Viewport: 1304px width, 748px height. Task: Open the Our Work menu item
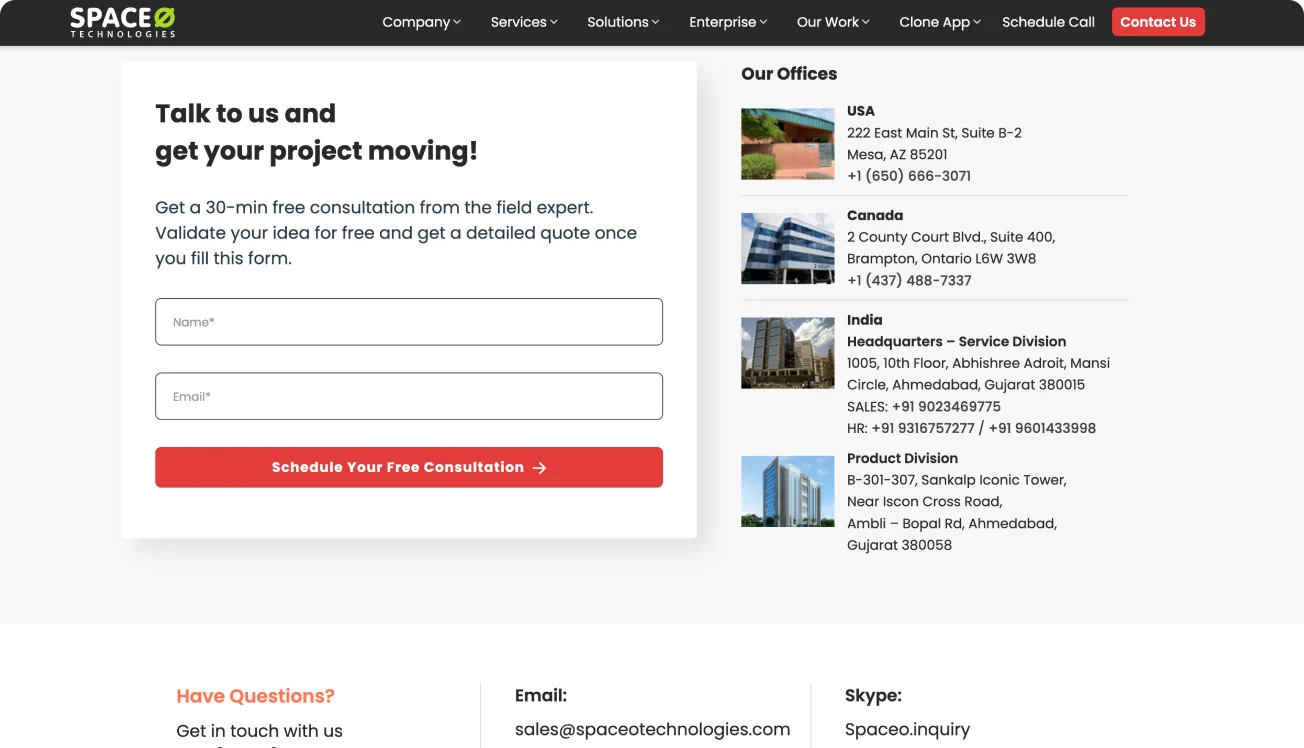[x=828, y=22]
